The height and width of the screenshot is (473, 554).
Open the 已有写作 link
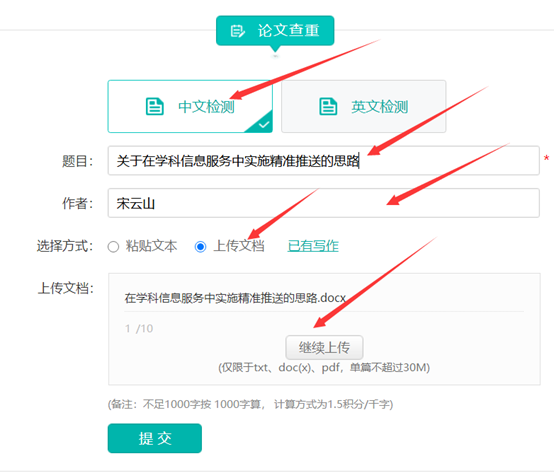point(313,246)
